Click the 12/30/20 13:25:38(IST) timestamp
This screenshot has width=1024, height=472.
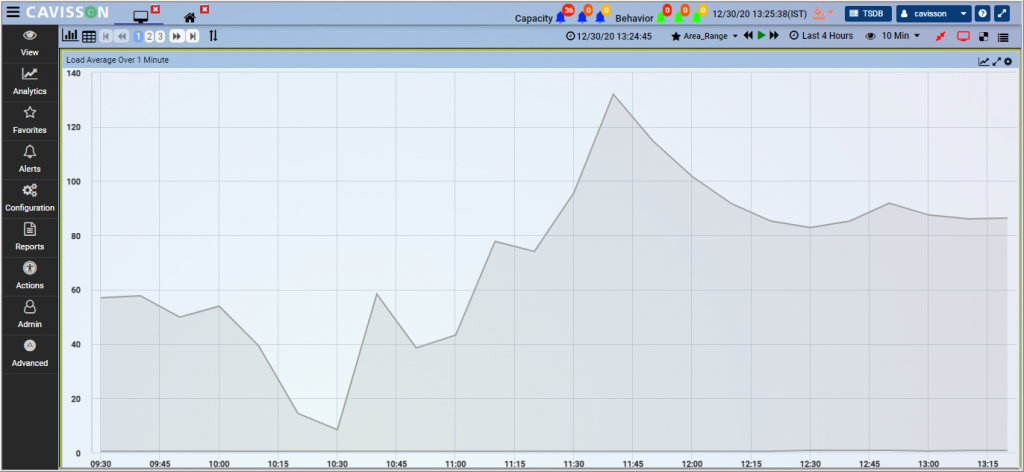point(760,14)
